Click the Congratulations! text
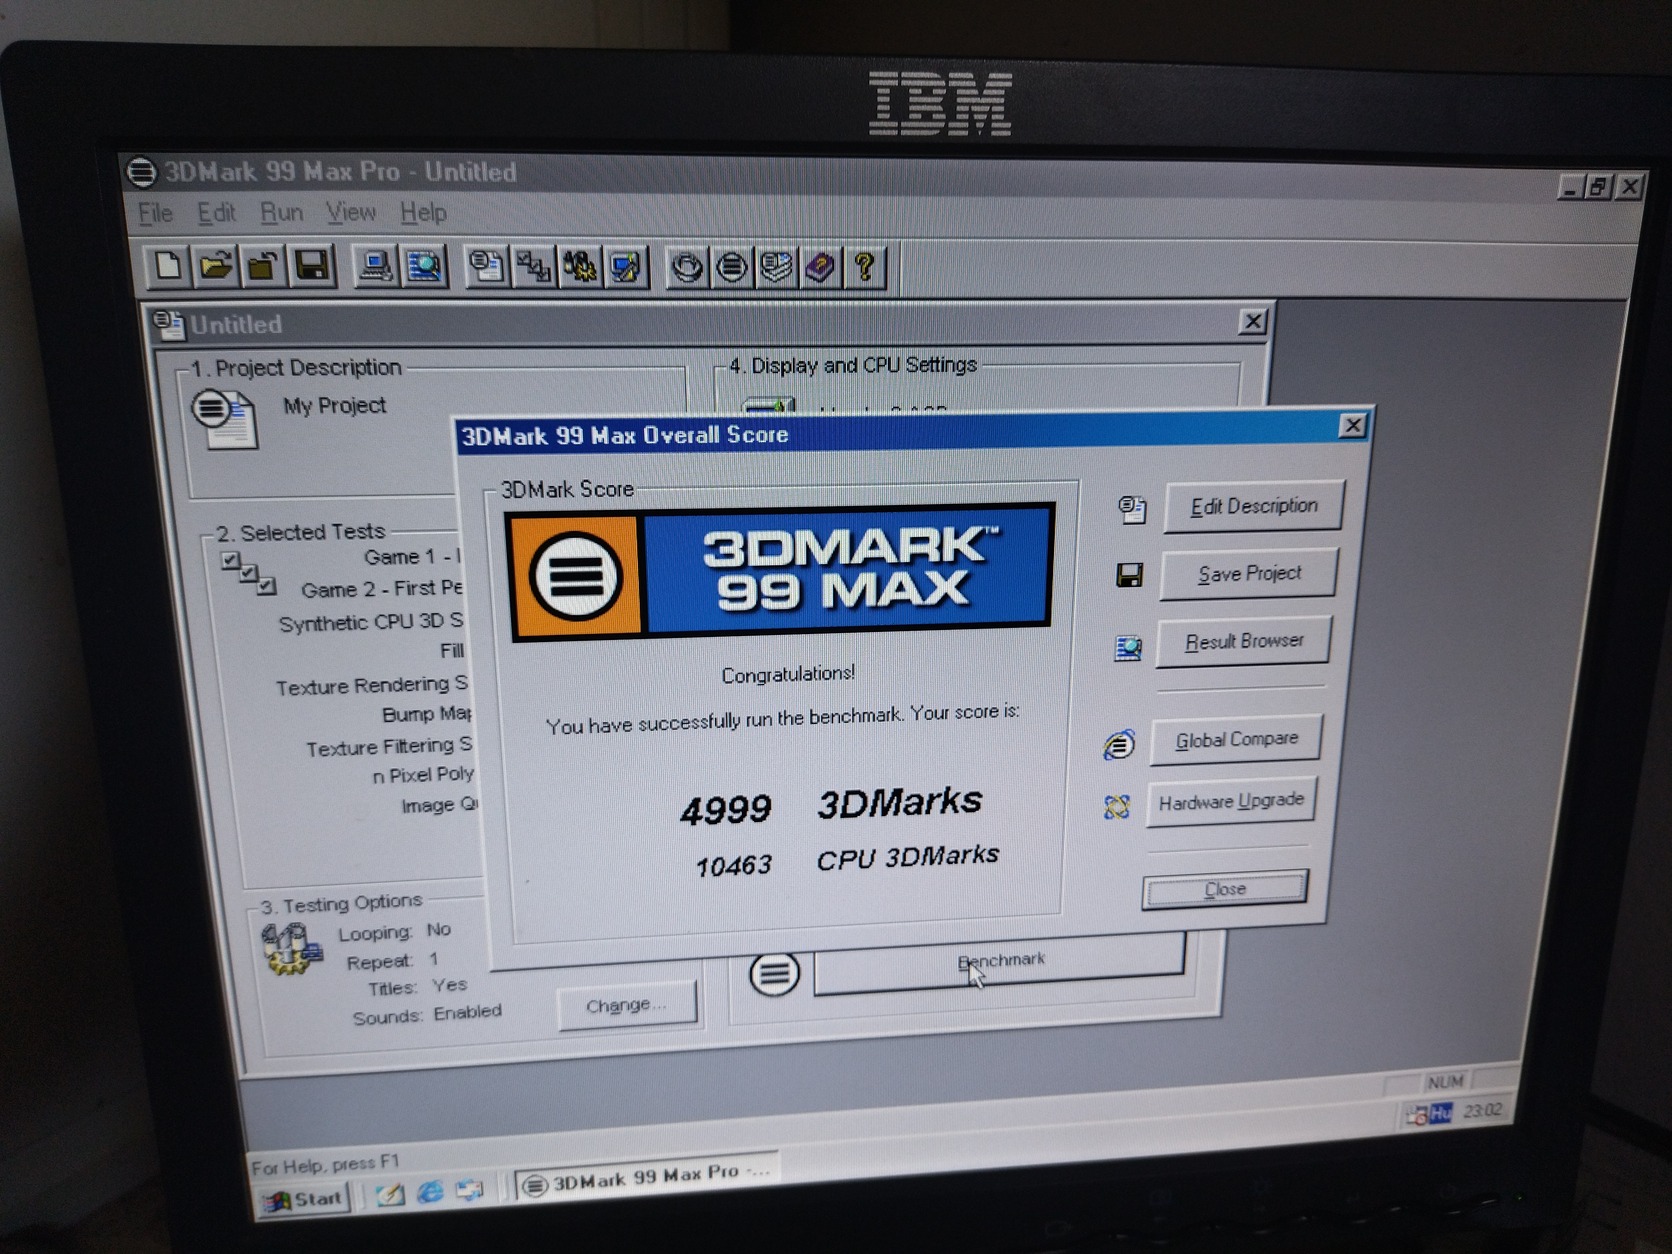The image size is (1672, 1254). (x=788, y=674)
